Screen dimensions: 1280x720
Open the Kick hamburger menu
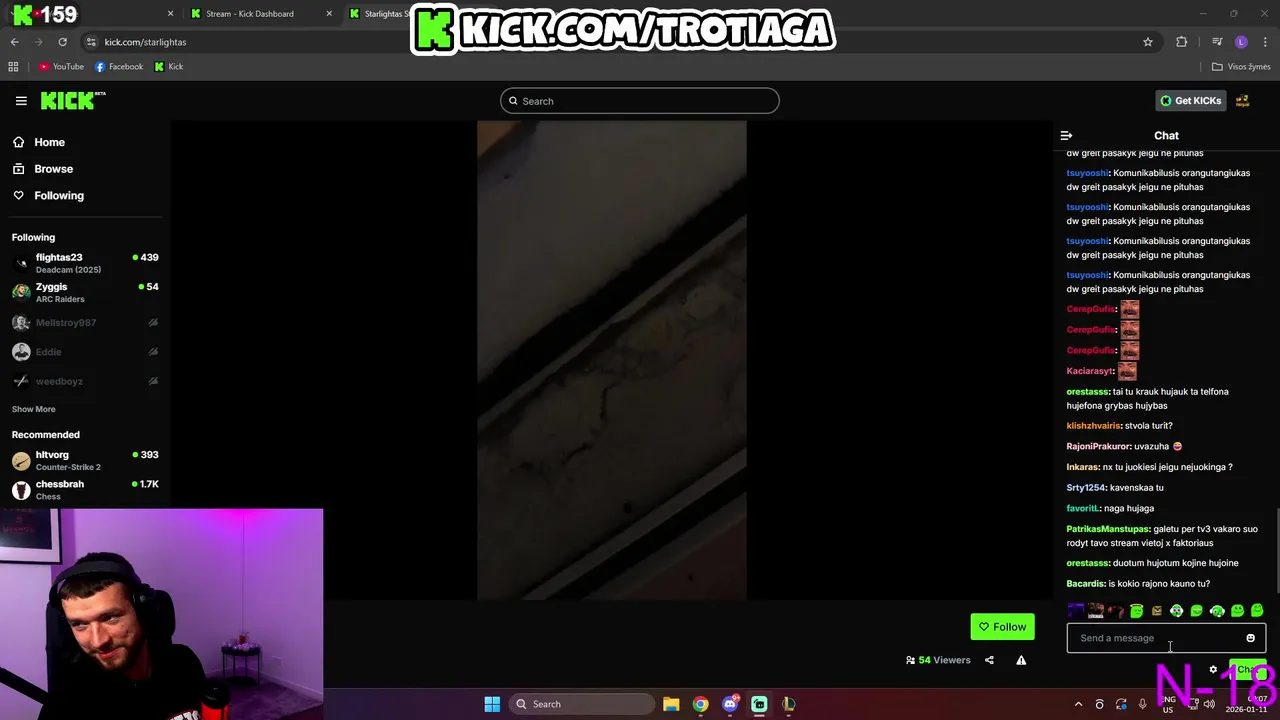21,101
